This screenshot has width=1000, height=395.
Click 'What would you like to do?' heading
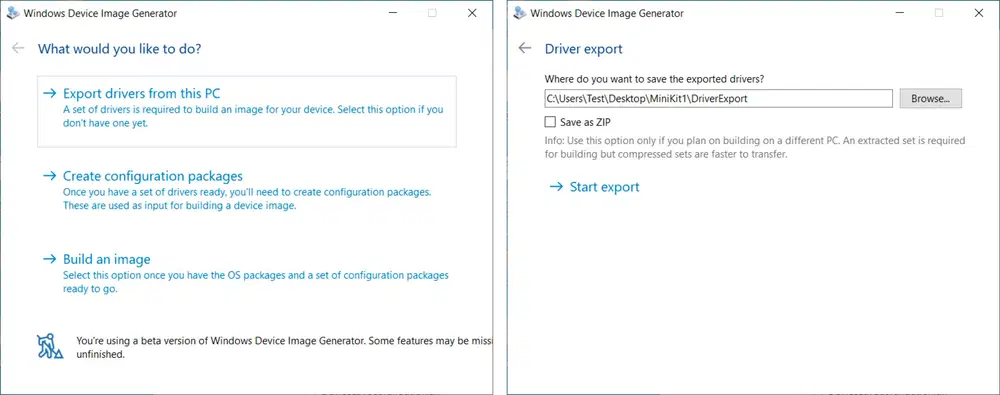[x=120, y=48]
